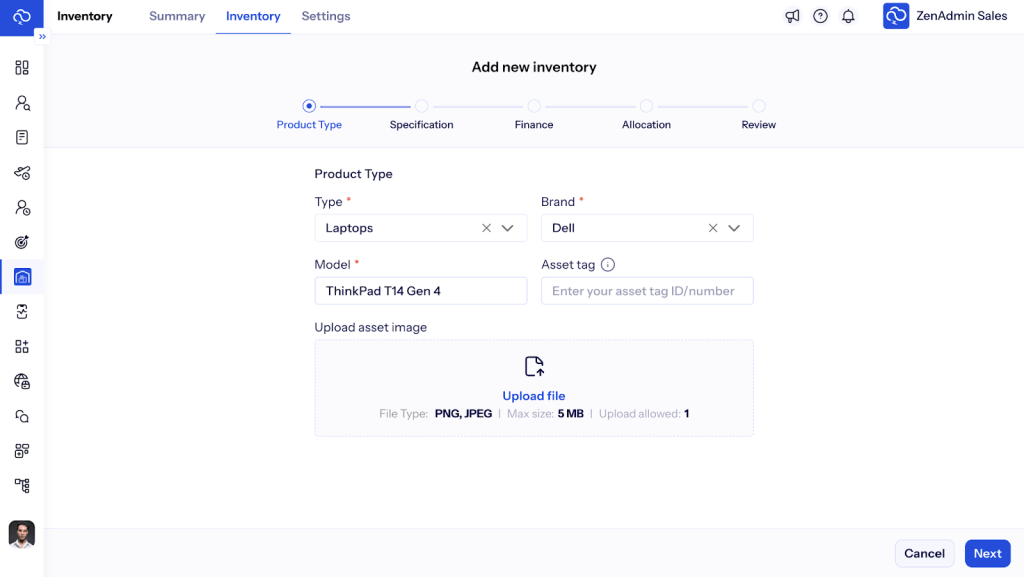This screenshot has width=1024, height=577.
Task: Click the Asset tag input field
Action: [x=647, y=291]
